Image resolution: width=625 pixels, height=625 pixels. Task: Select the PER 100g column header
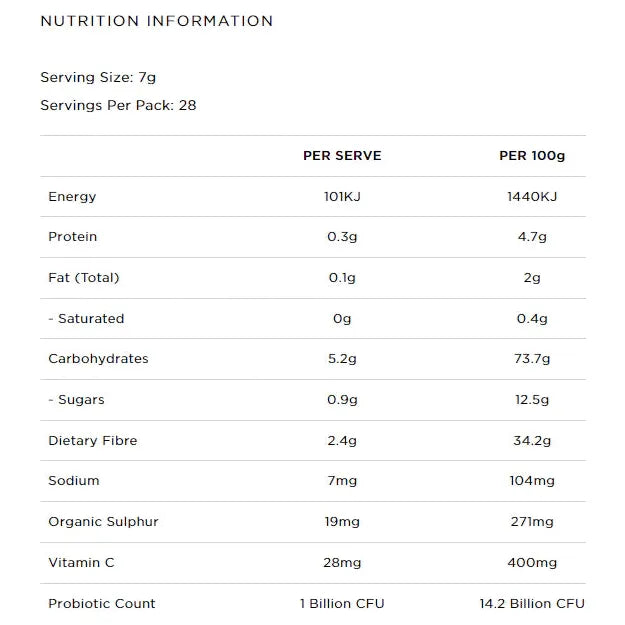point(532,156)
